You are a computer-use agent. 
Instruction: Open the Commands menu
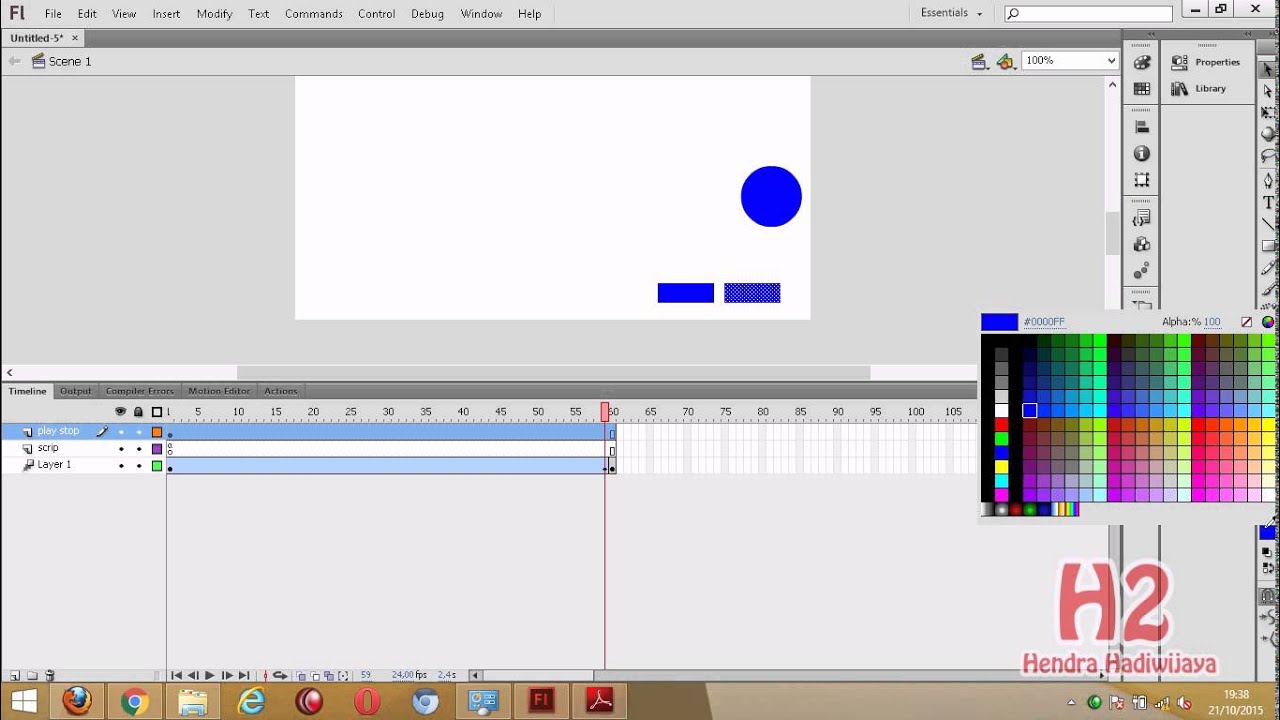314,14
